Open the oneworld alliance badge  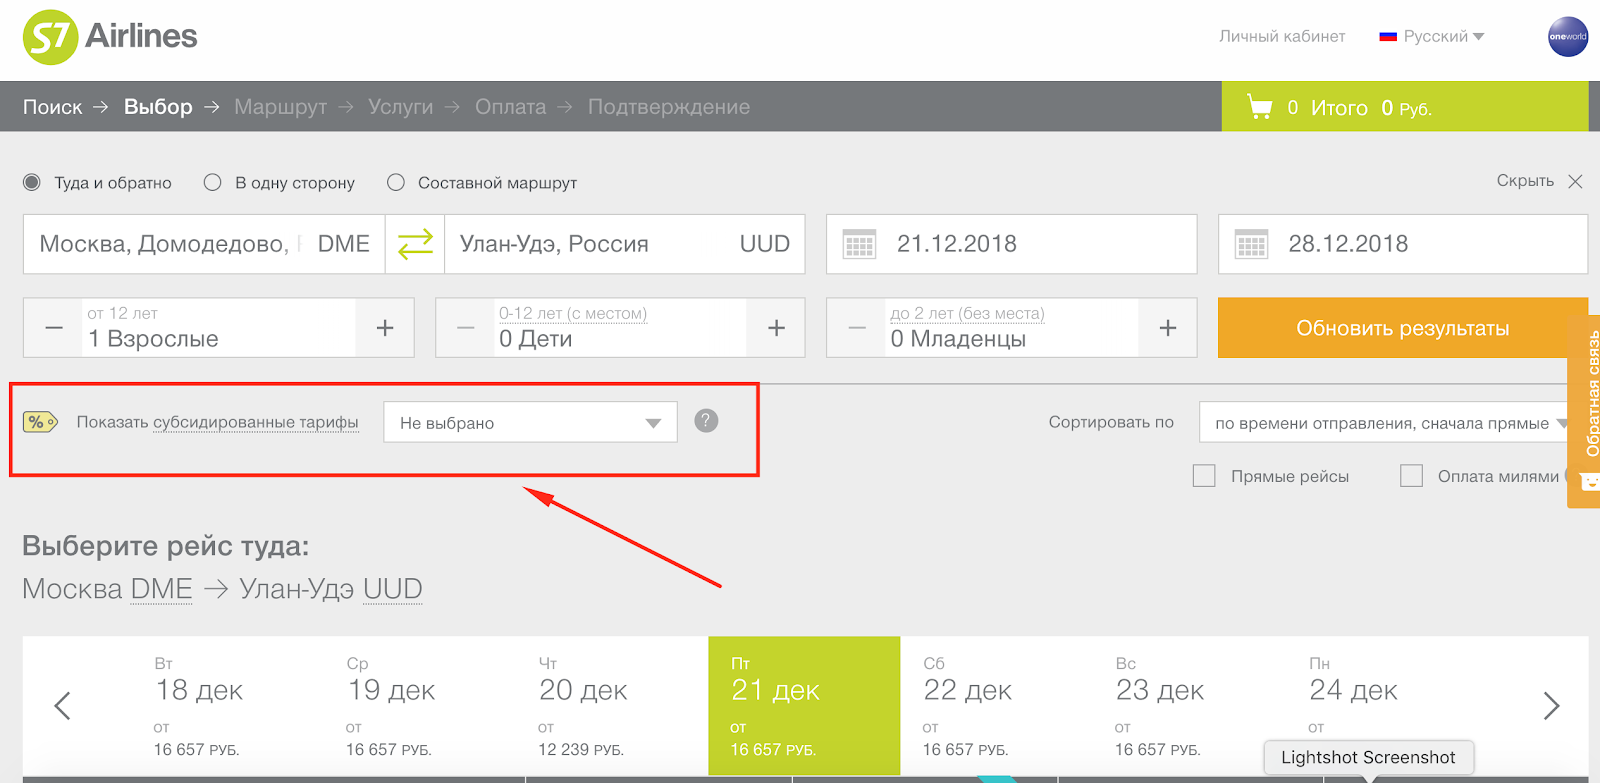[x=1567, y=37]
